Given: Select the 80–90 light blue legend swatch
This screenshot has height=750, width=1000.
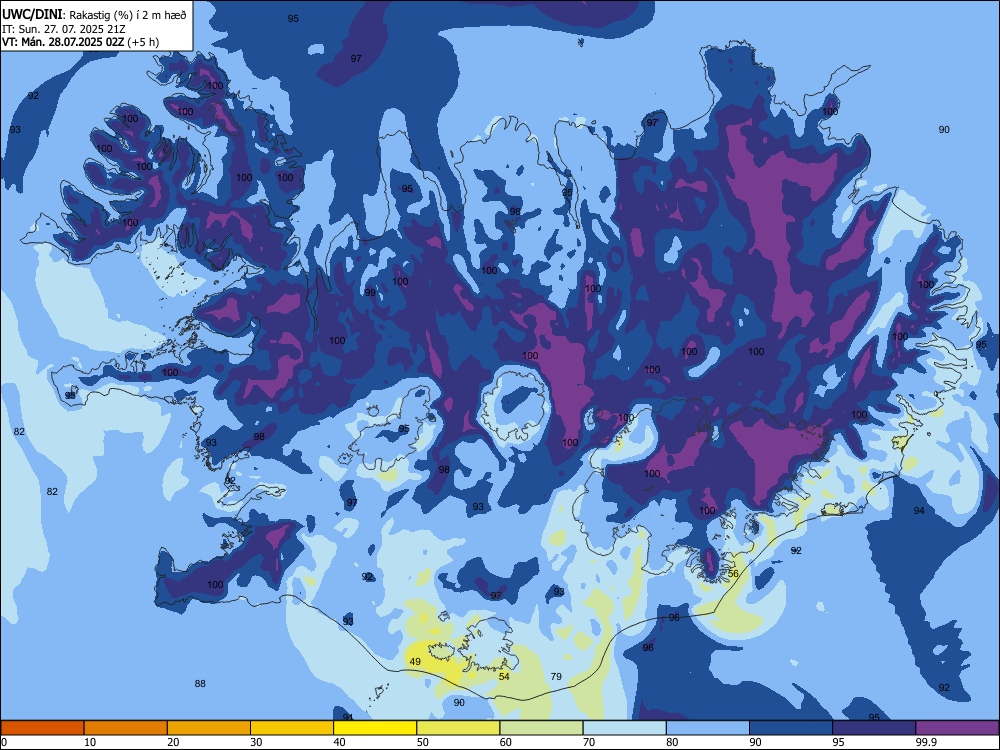Looking at the screenshot, I should coord(708,728).
